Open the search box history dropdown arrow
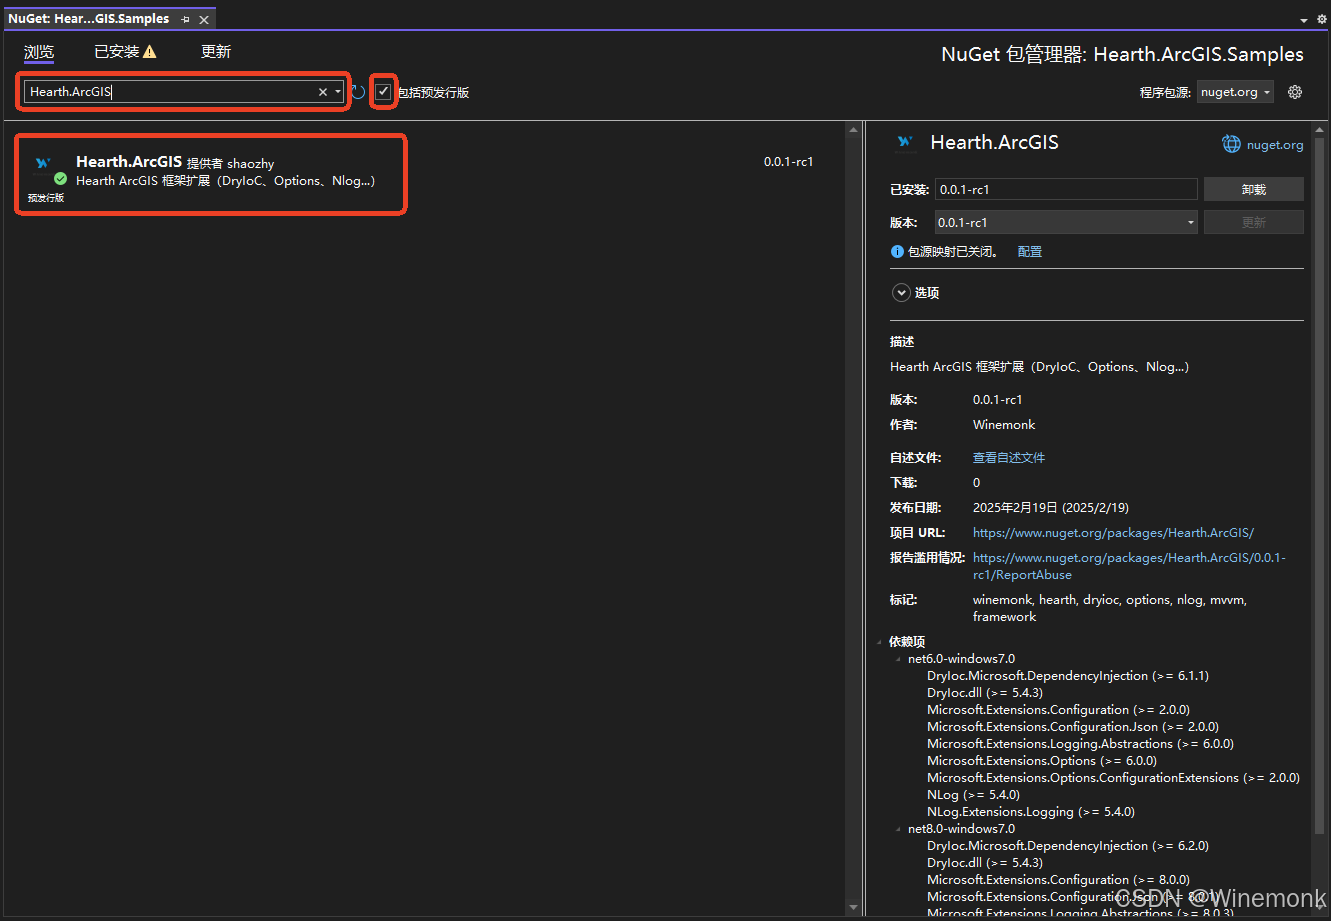Screen dimensions: 1331x921 point(338,92)
